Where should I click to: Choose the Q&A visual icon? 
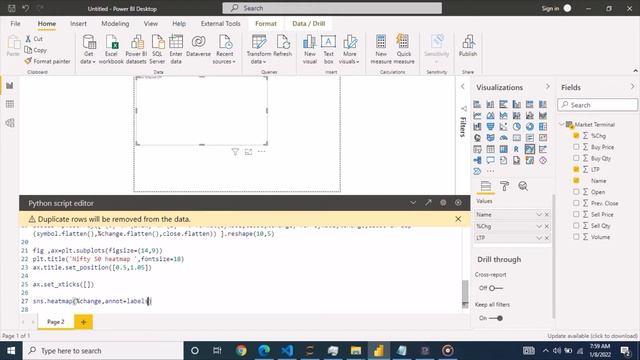point(490,160)
